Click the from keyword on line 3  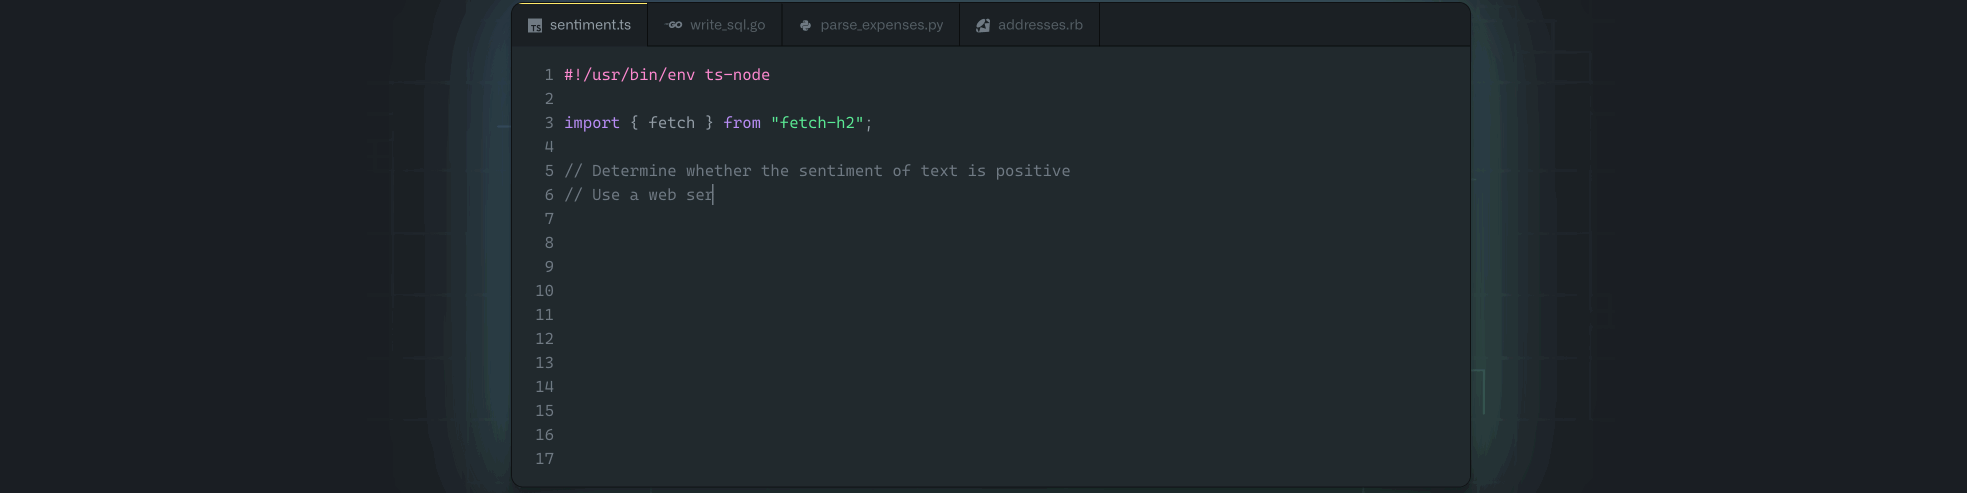(742, 123)
